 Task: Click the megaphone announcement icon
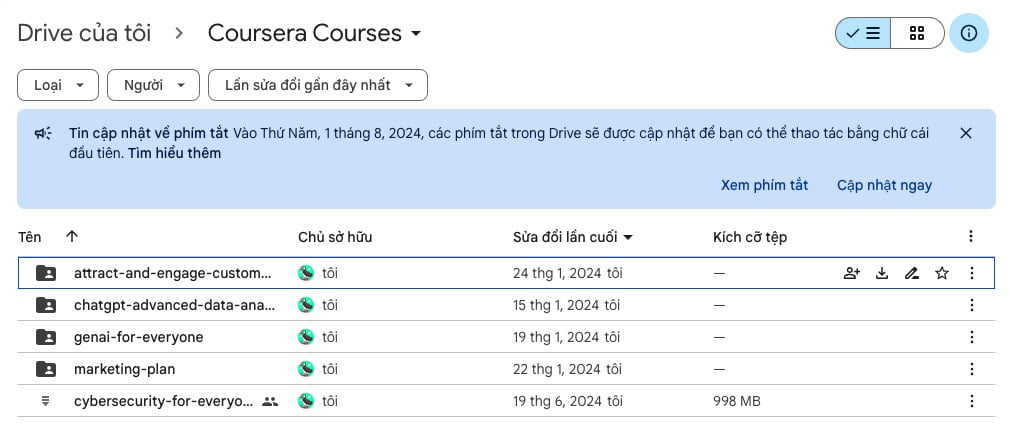point(43,134)
